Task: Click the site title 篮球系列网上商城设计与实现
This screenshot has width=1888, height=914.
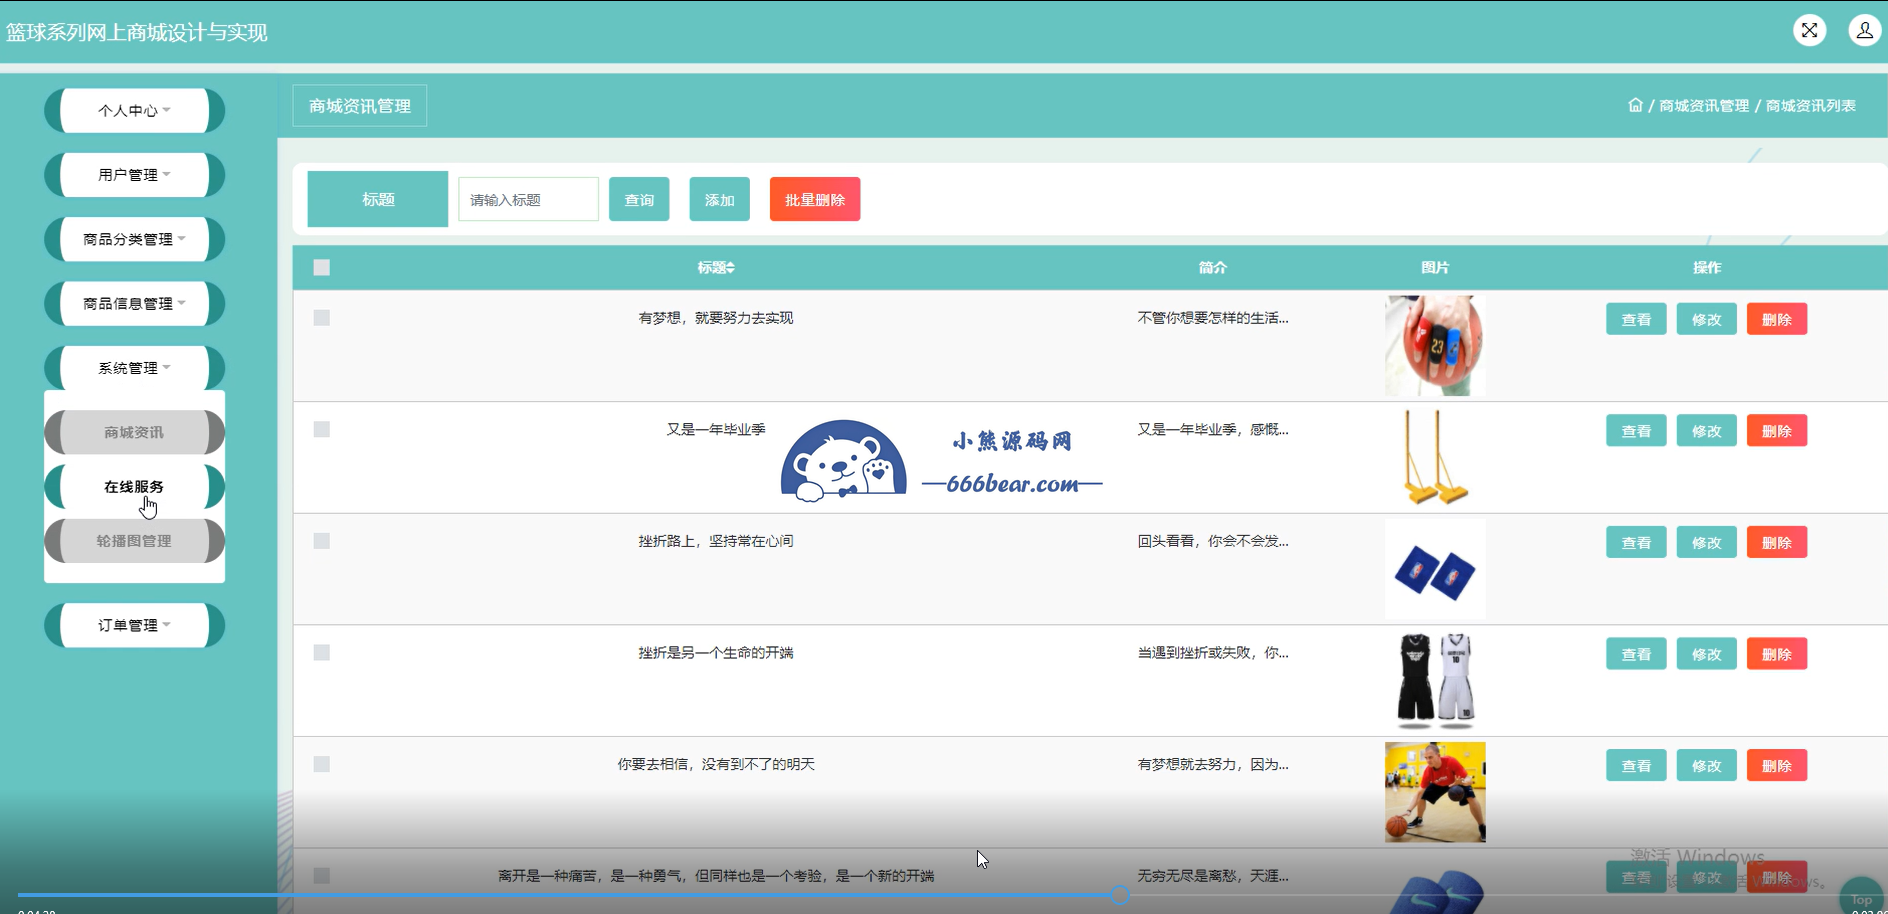Action: point(137,32)
